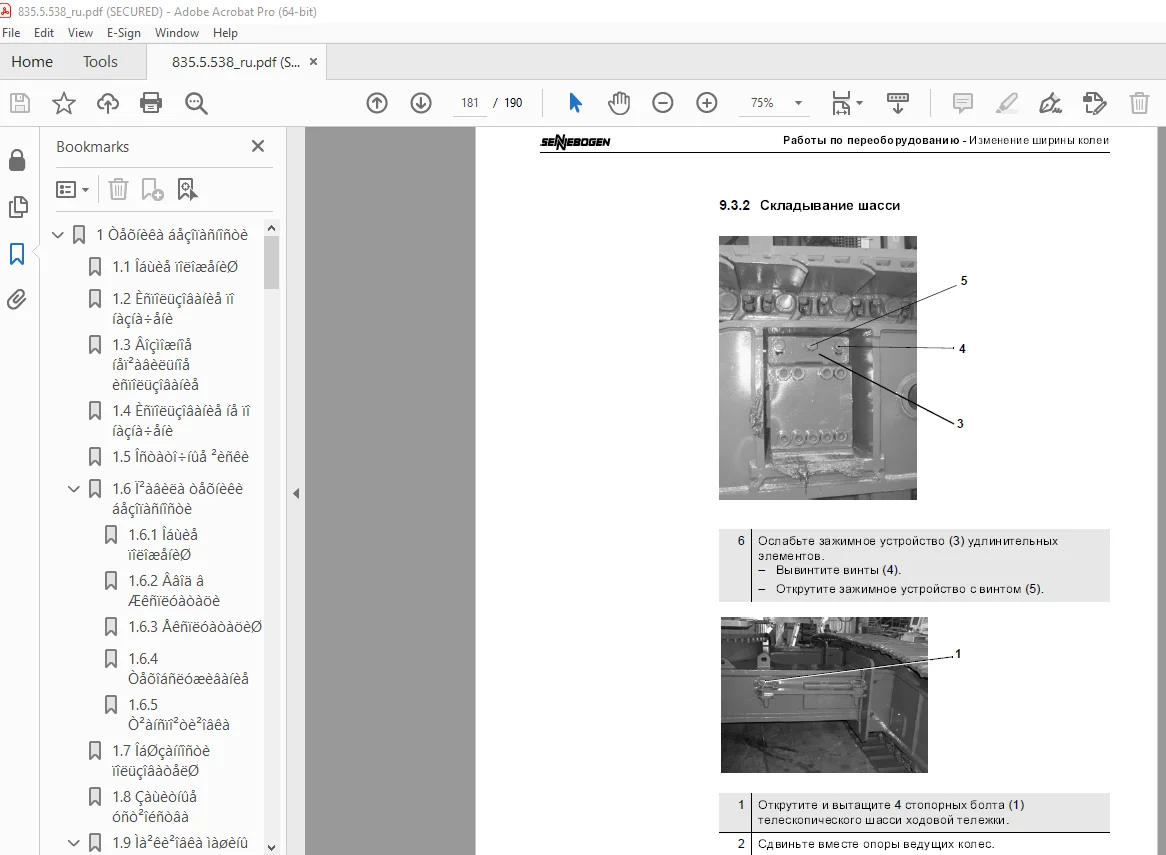Open bookmark 1.7

(x=161, y=761)
